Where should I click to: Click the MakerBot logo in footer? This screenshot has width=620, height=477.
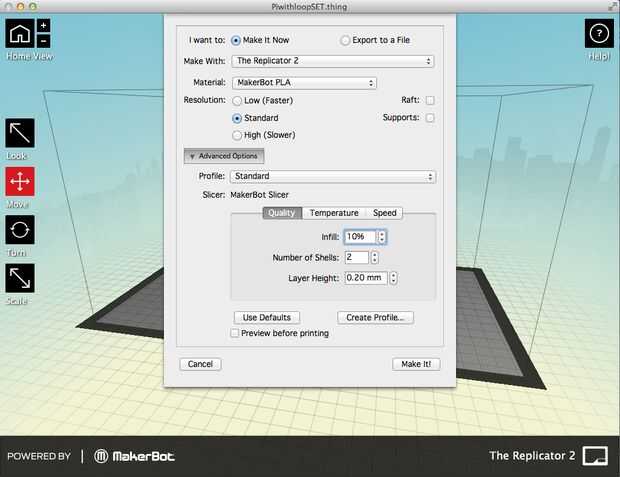click(x=134, y=456)
